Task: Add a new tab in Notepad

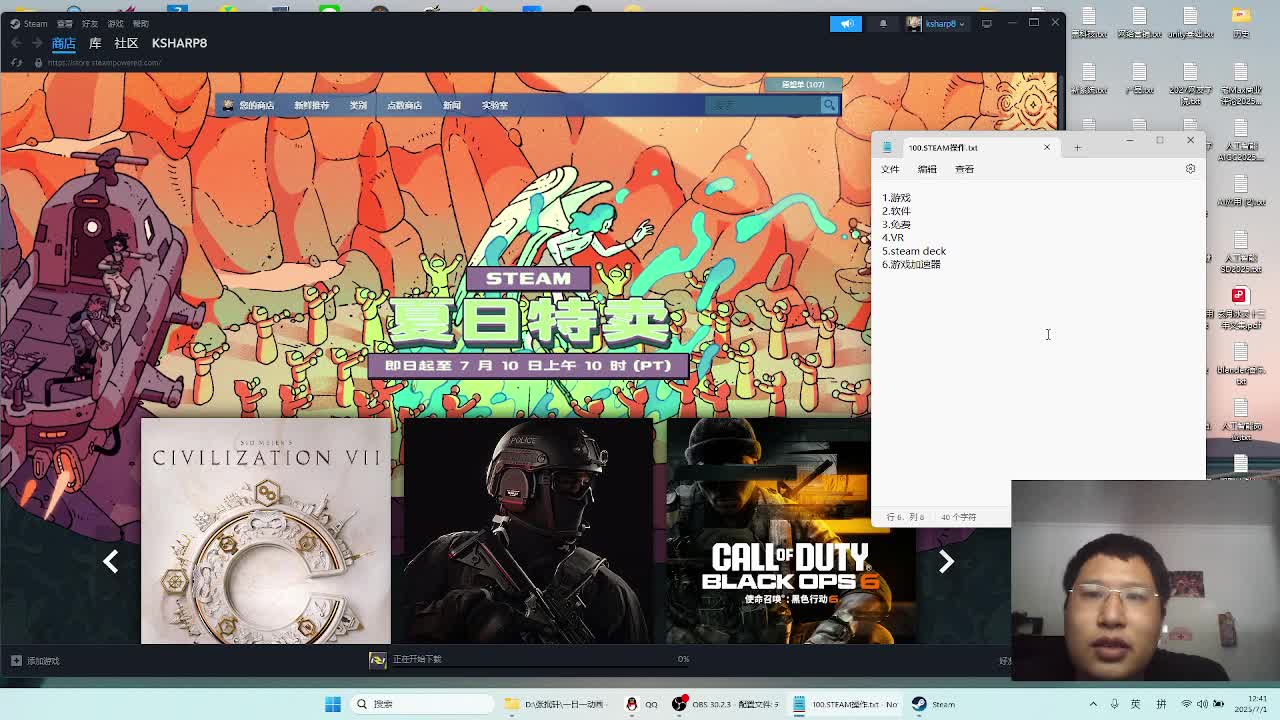Action: pyautogui.click(x=1077, y=148)
